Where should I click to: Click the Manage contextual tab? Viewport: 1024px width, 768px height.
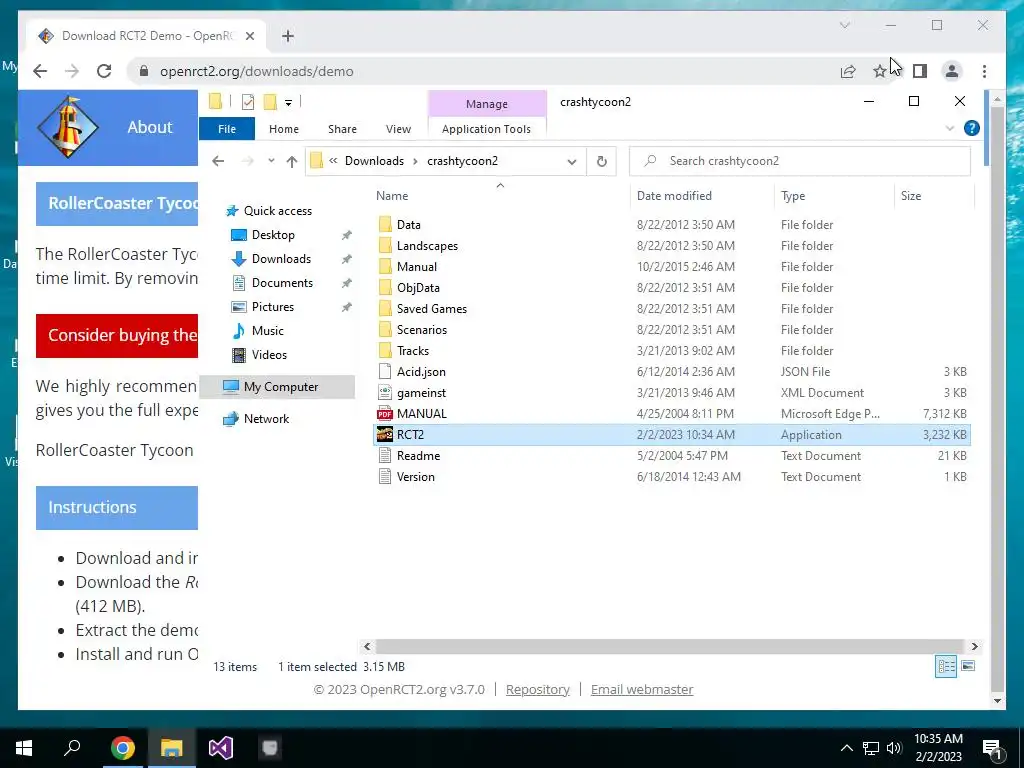[x=487, y=104]
